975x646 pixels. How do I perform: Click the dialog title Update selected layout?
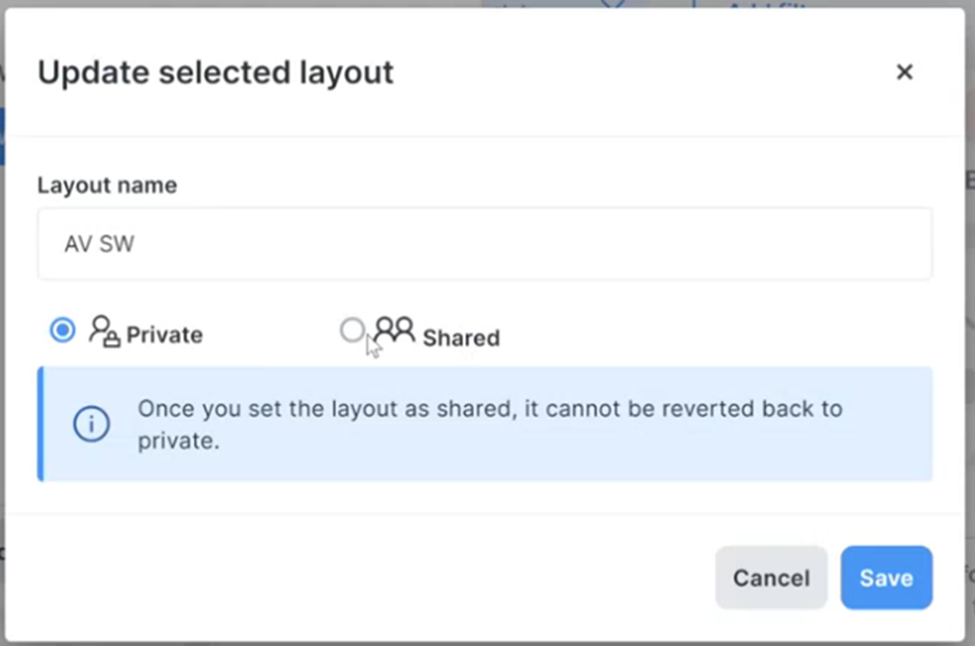pos(215,73)
